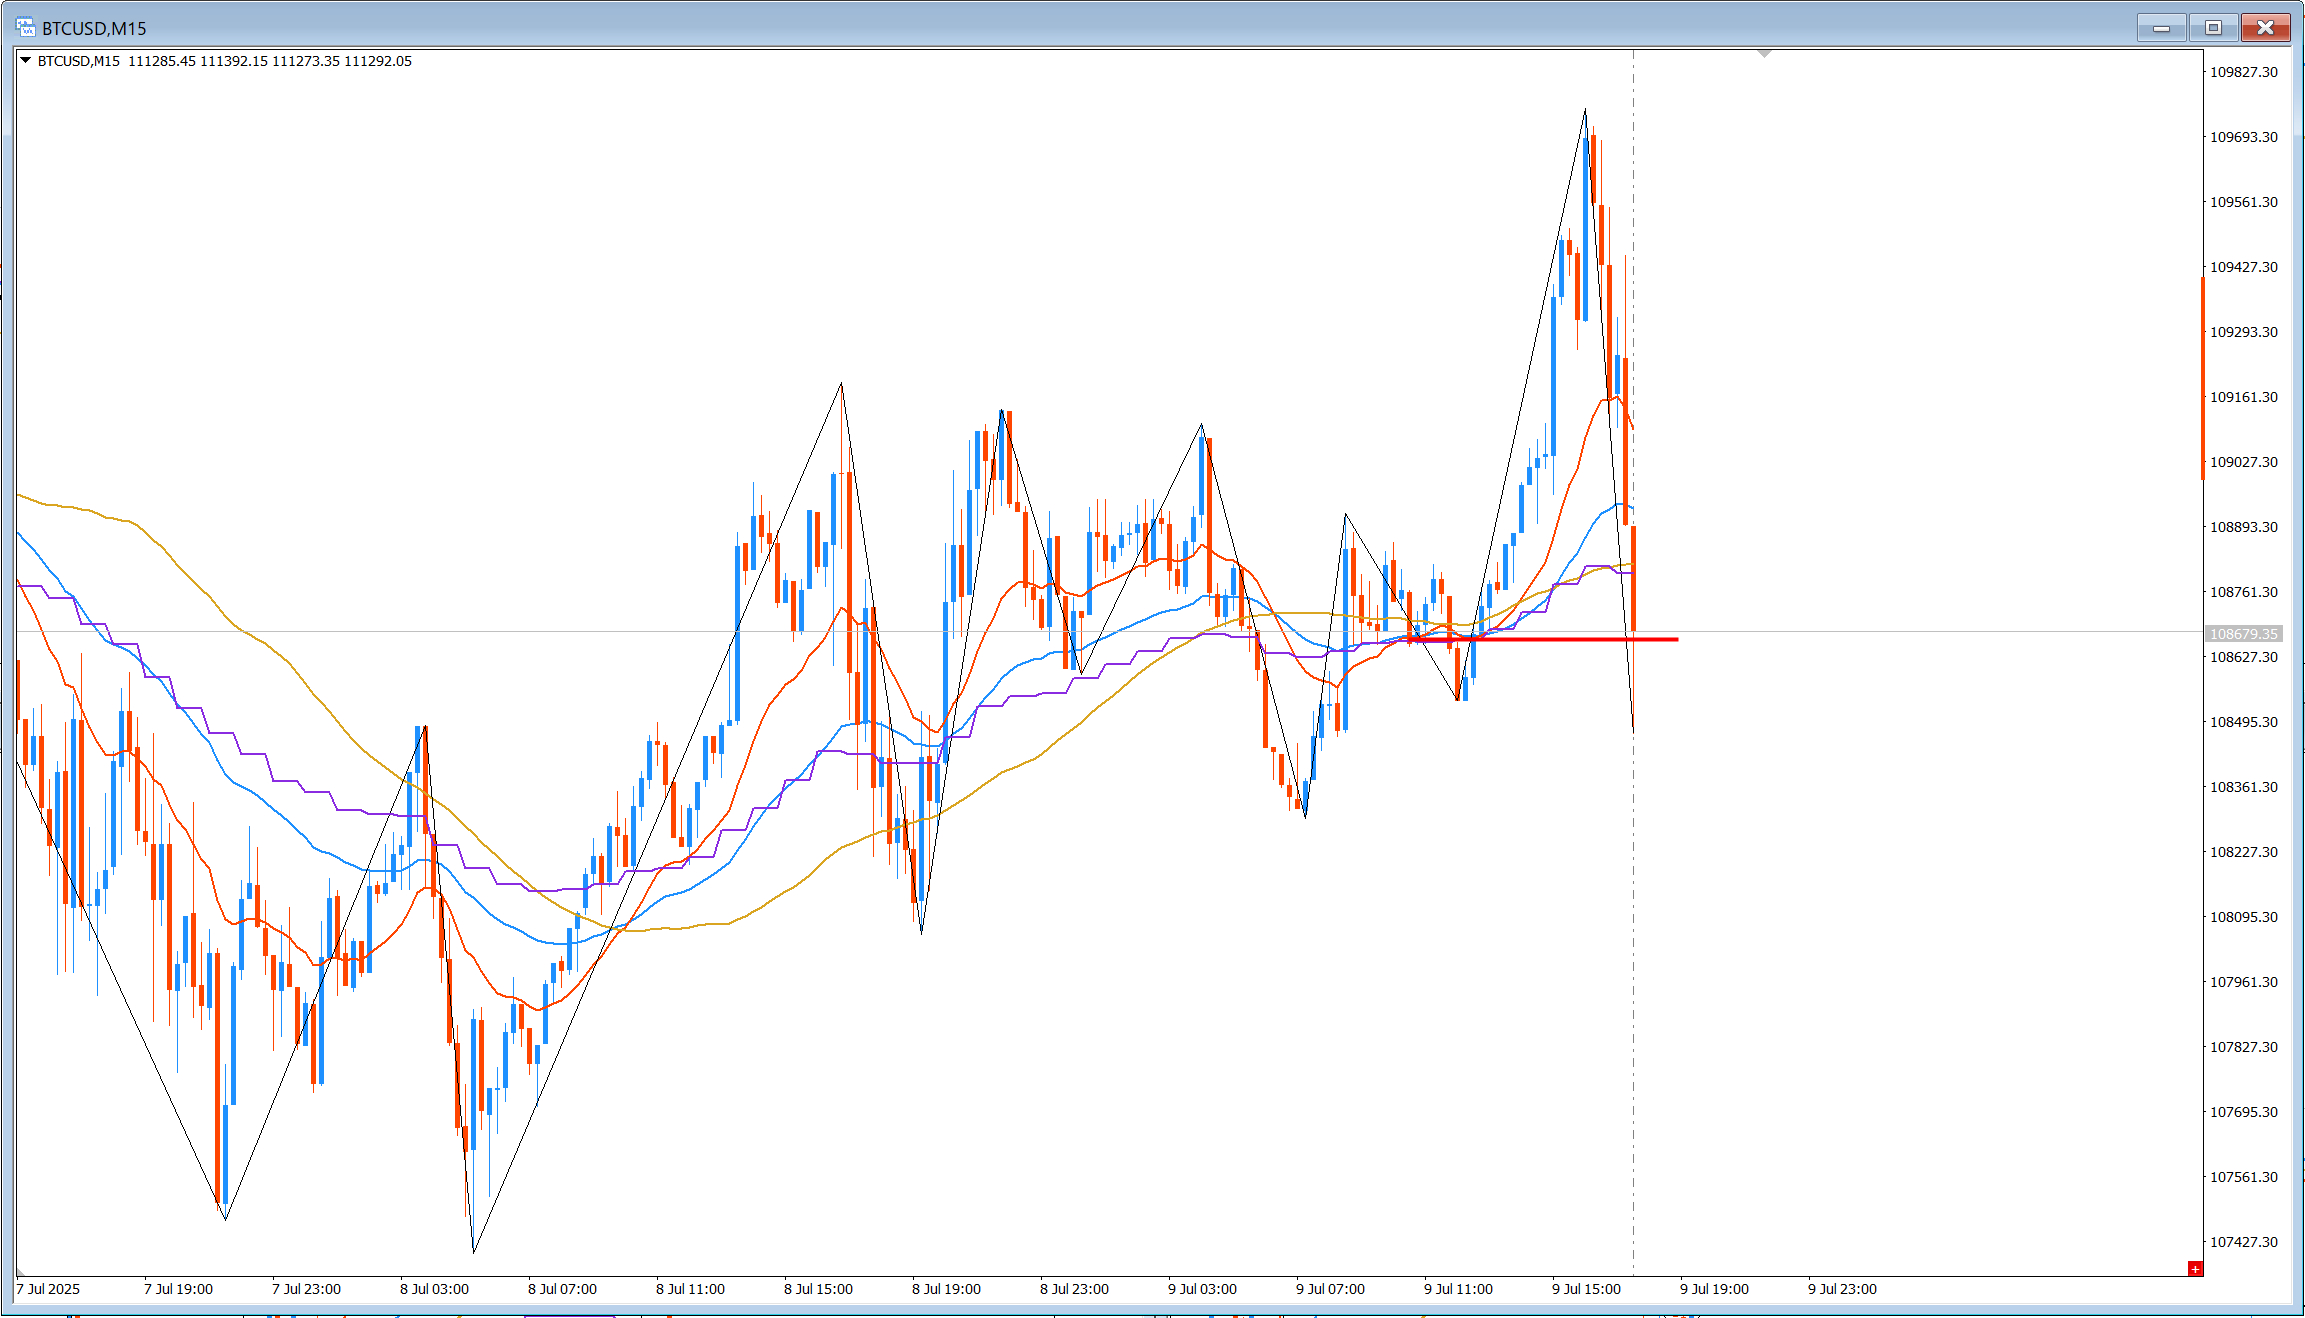Click the 108627.30 price scale label
The image size is (2305, 1318).
click(2243, 657)
